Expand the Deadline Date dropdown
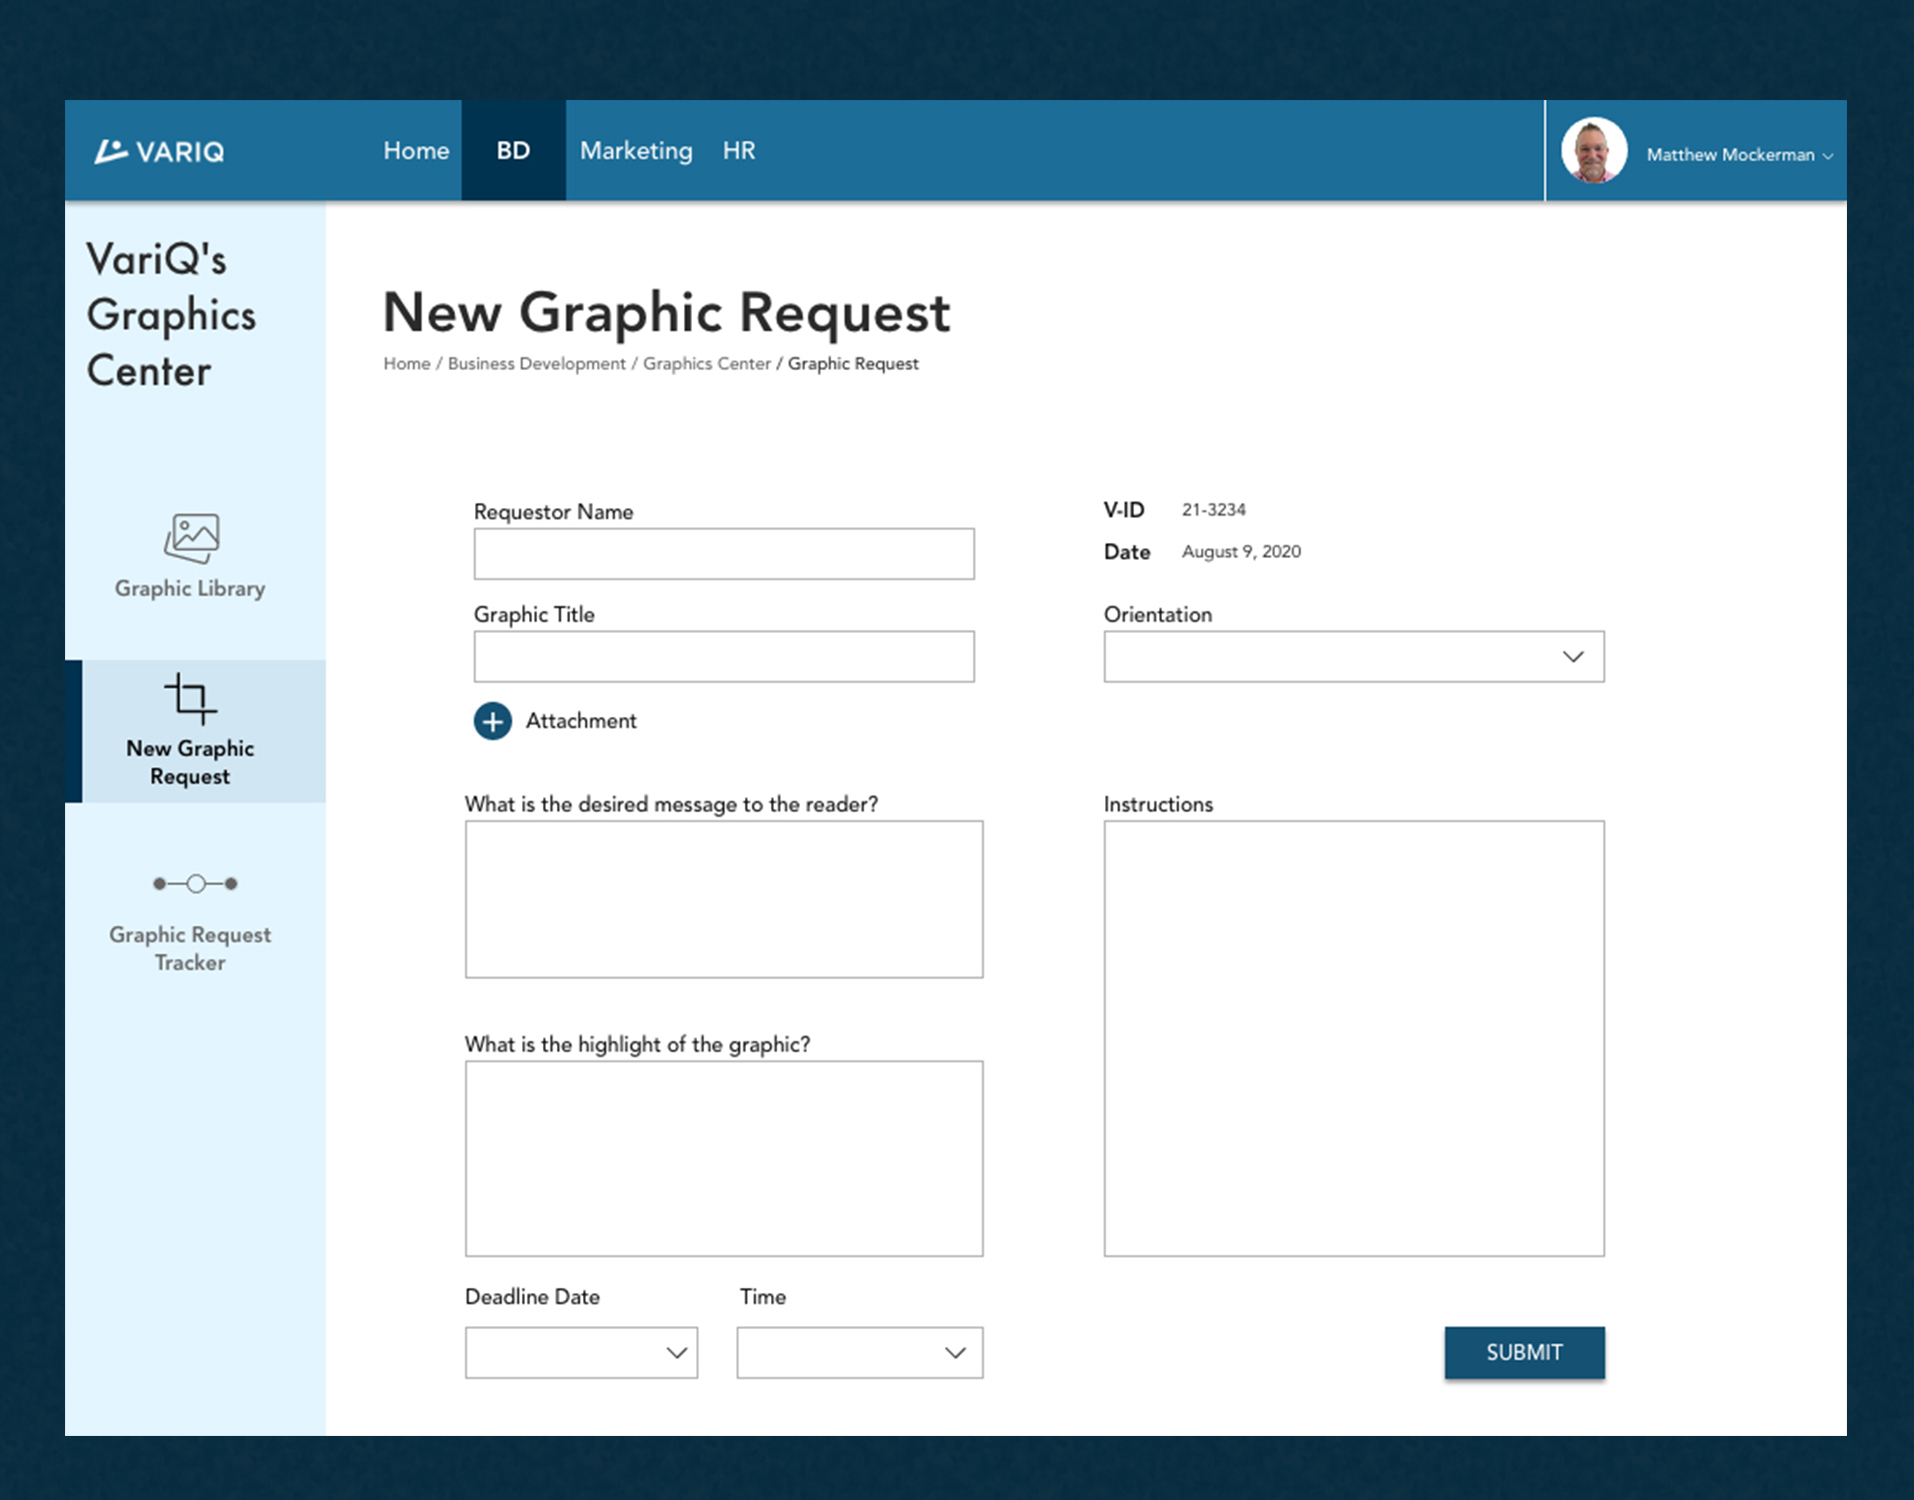 (581, 1353)
